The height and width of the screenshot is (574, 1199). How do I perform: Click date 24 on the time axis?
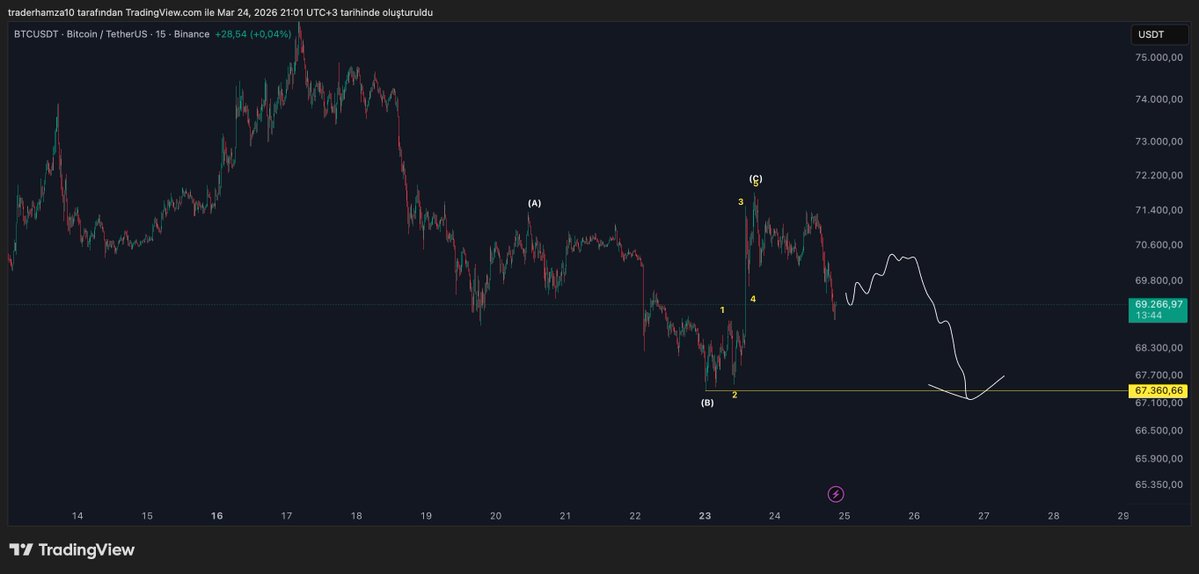[x=775, y=516]
